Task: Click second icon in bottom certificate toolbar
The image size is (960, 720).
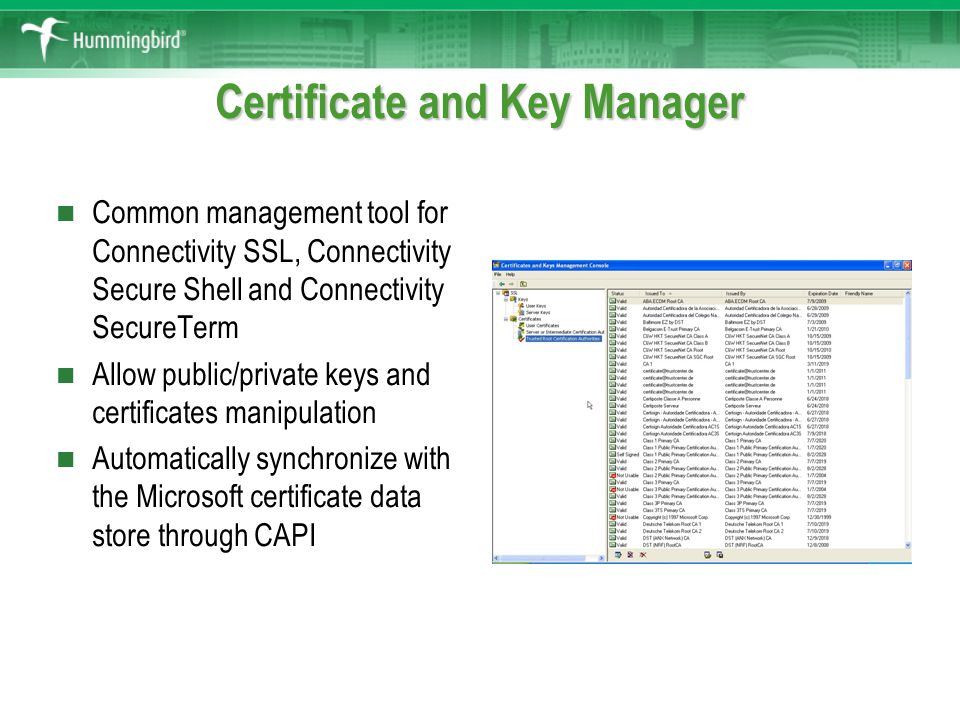Action: [630, 555]
